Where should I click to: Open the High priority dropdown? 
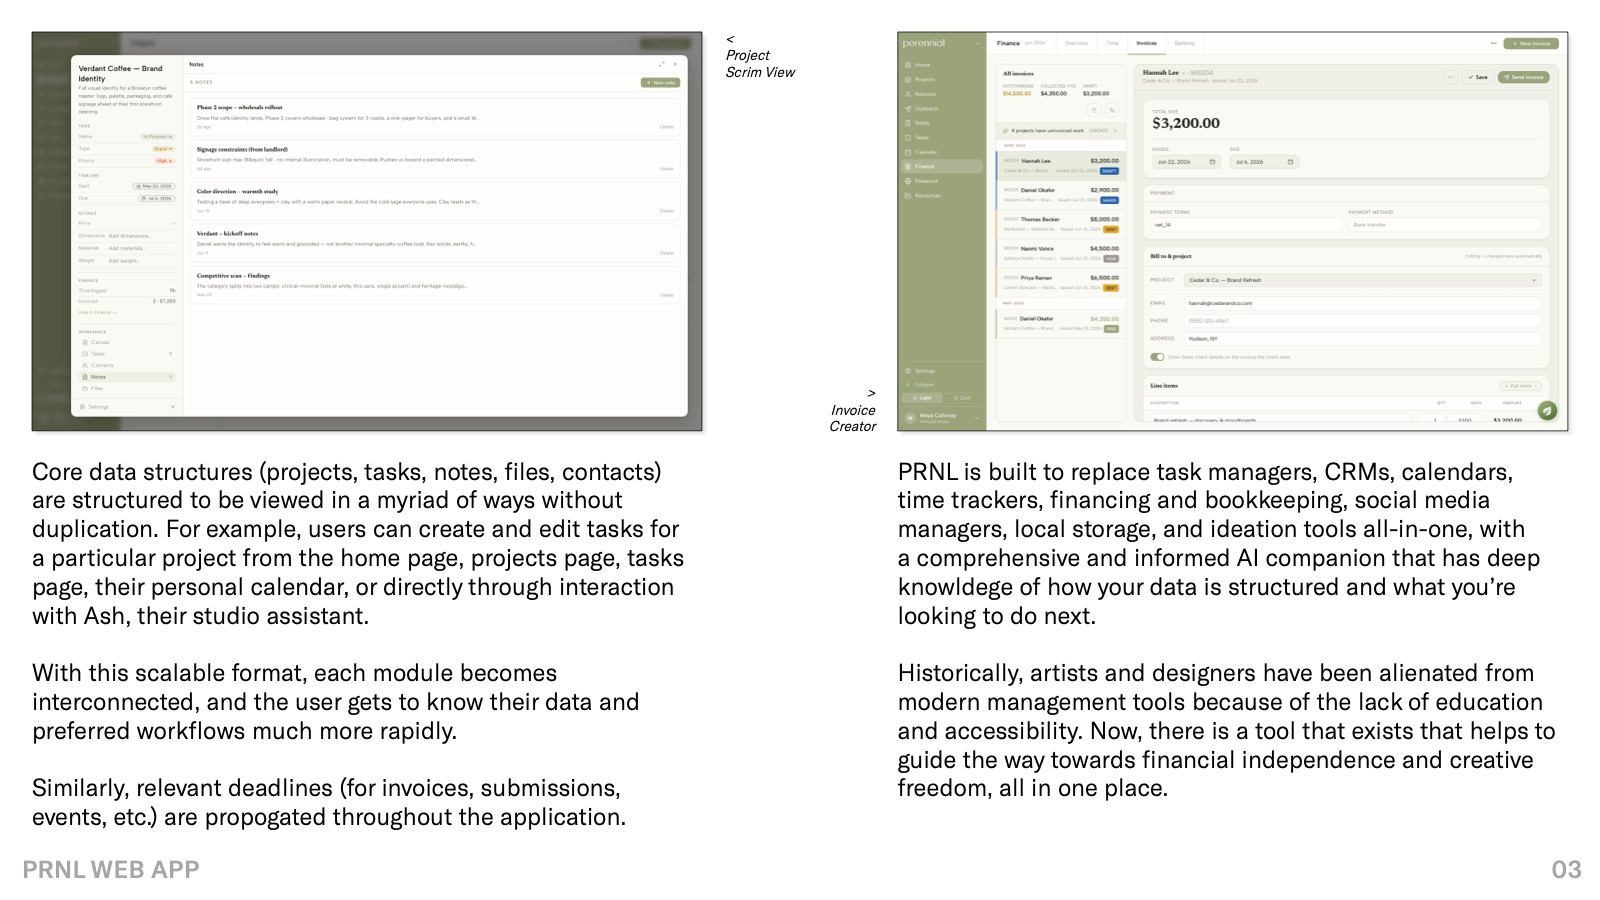164,161
